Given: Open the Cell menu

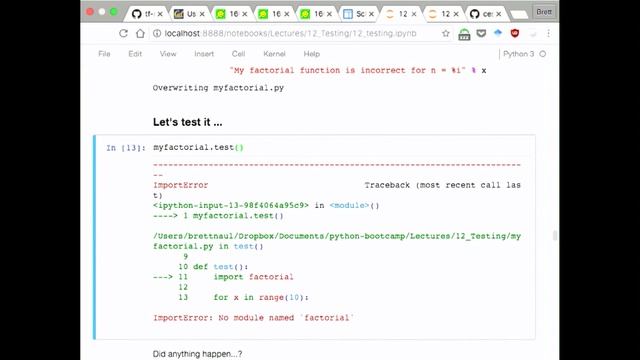Looking at the screenshot, I should coord(238,54).
